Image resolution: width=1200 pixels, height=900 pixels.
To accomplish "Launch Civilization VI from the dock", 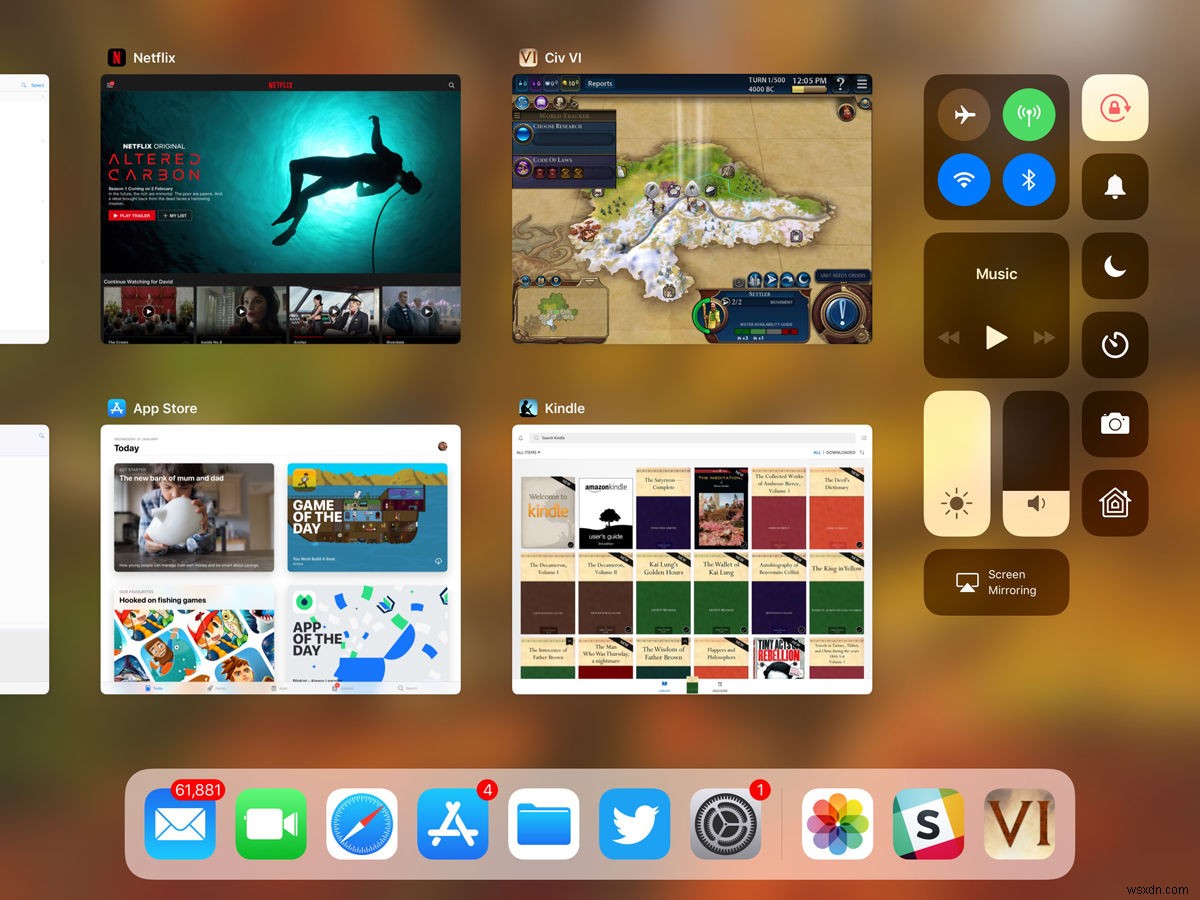I will [1019, 825].
